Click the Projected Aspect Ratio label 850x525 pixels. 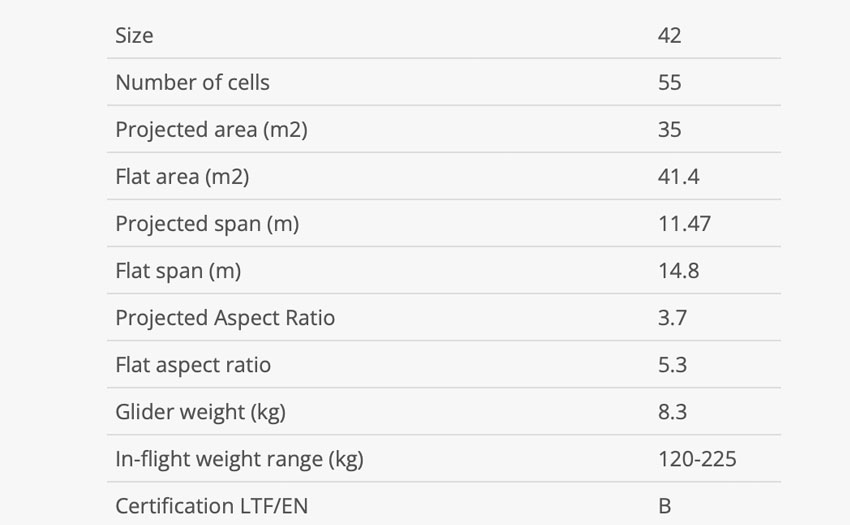[x=225, y=318]
